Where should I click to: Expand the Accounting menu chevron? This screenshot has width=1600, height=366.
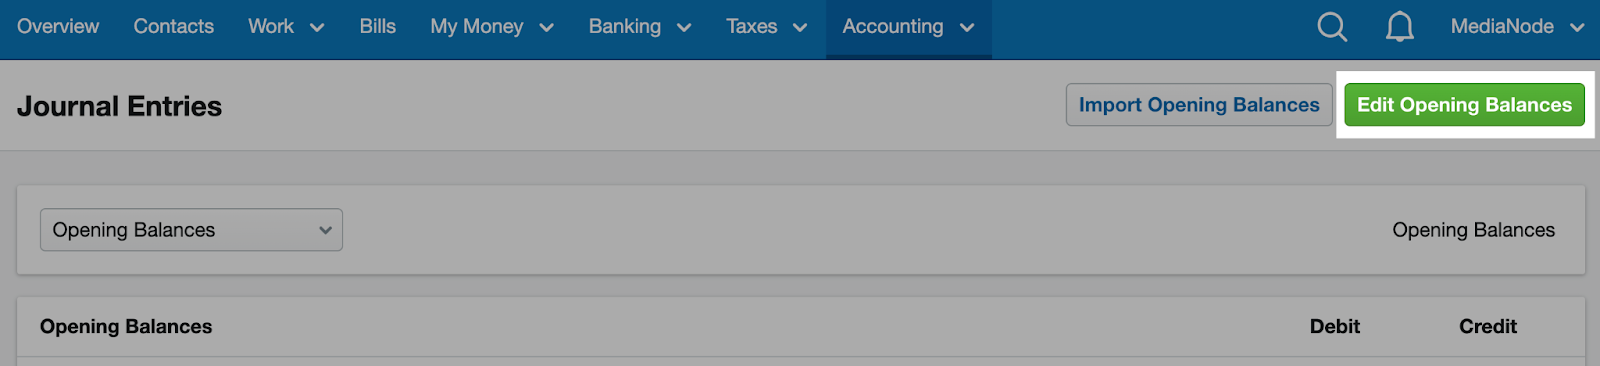click(967, 28)
